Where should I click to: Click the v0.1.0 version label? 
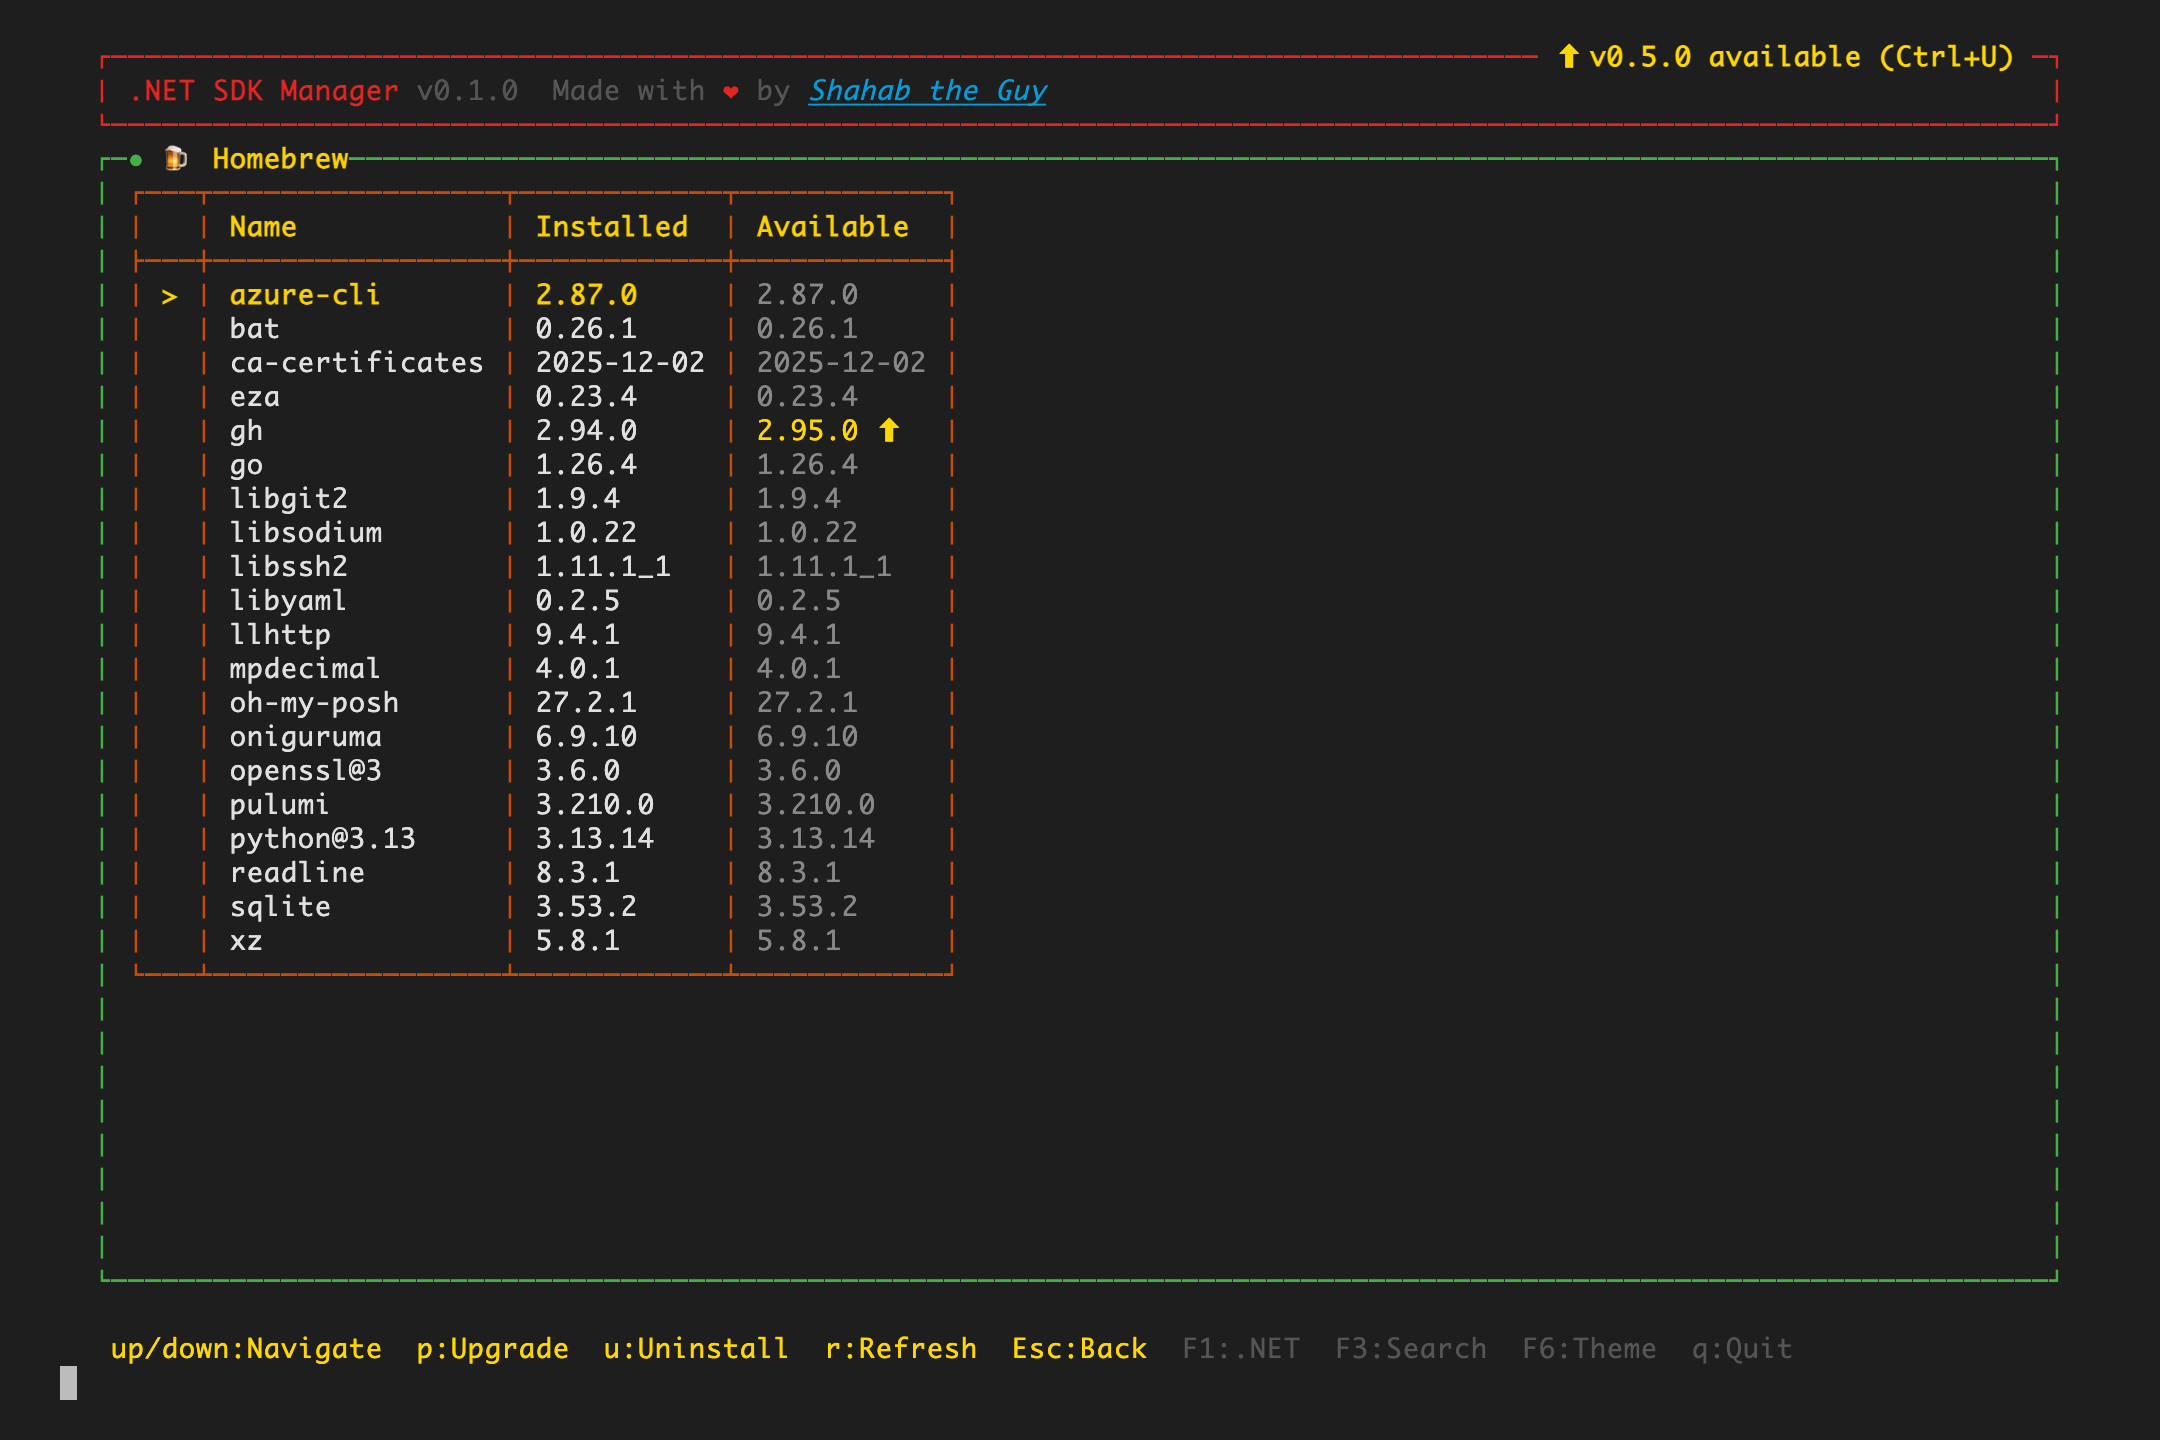click(467, 91)
